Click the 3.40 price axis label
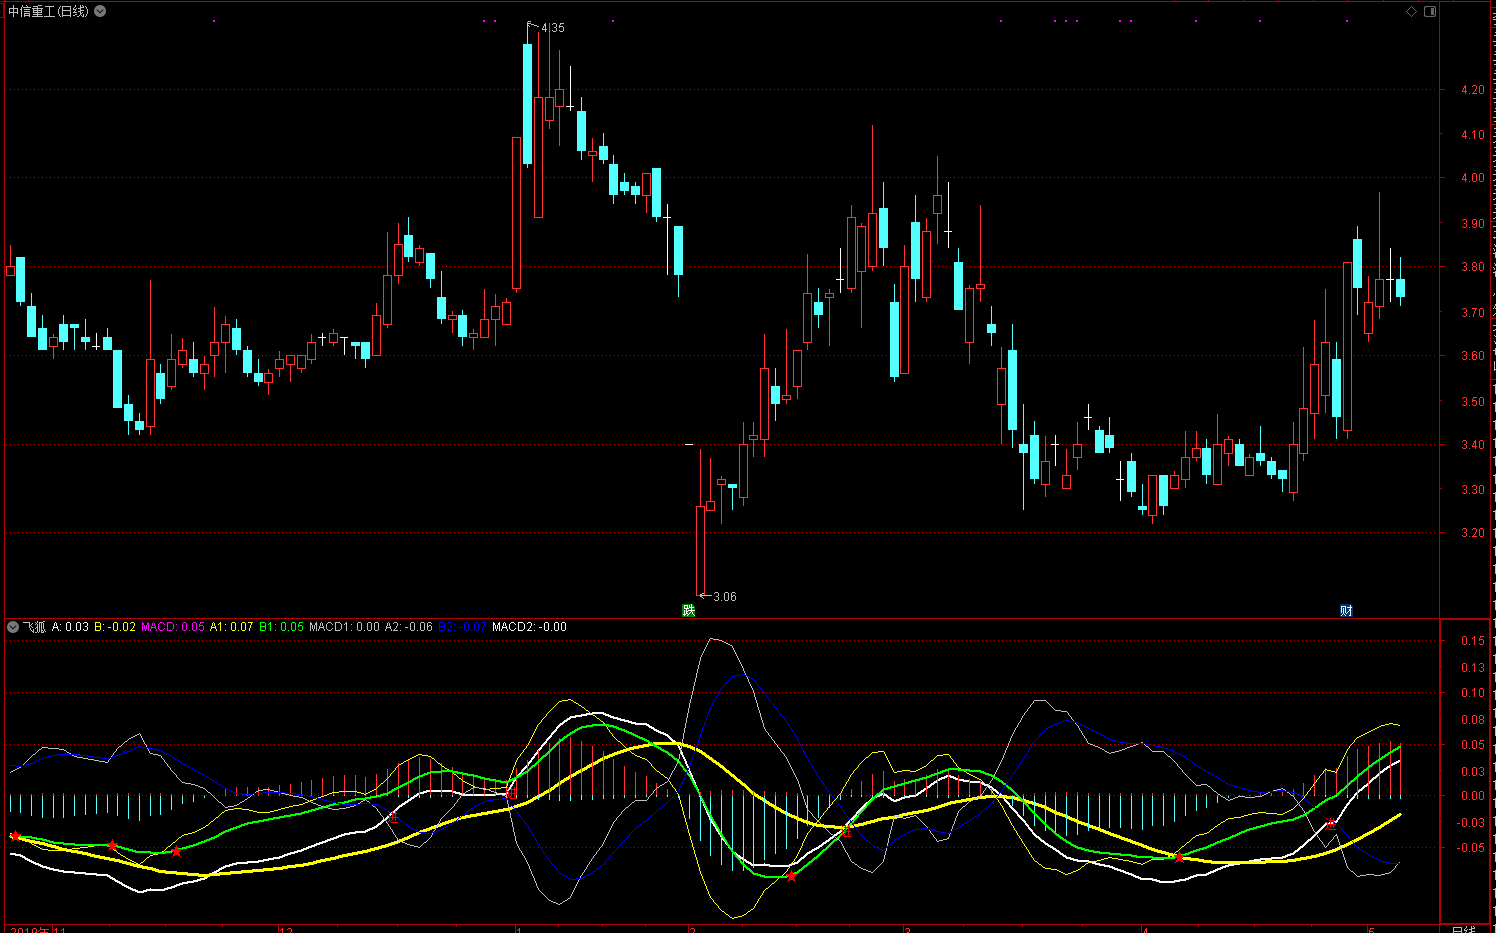The width and height of the screenshot is (1496, 933). tap(1472, 445)
